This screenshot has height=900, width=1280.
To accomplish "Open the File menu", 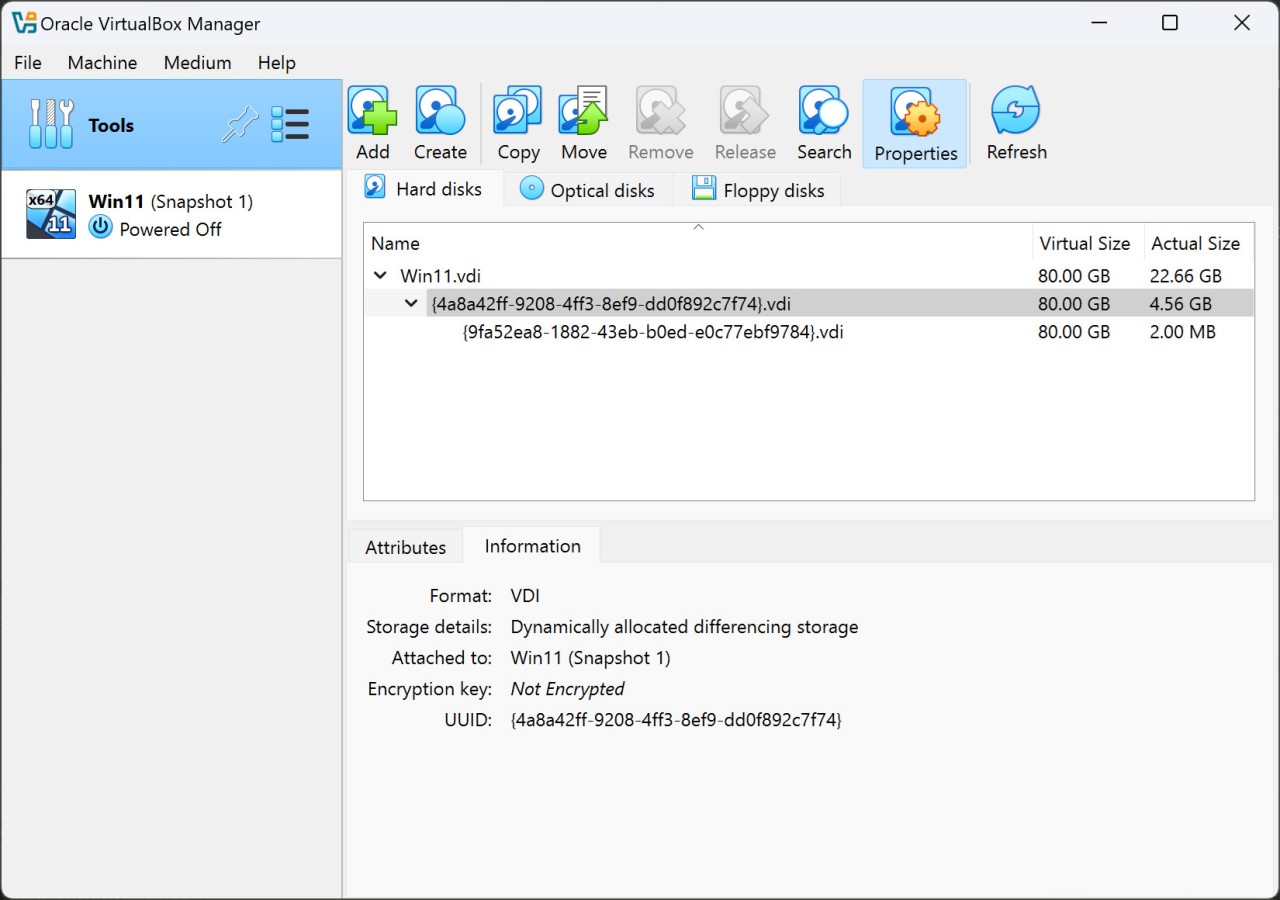I will click(27, 62).
